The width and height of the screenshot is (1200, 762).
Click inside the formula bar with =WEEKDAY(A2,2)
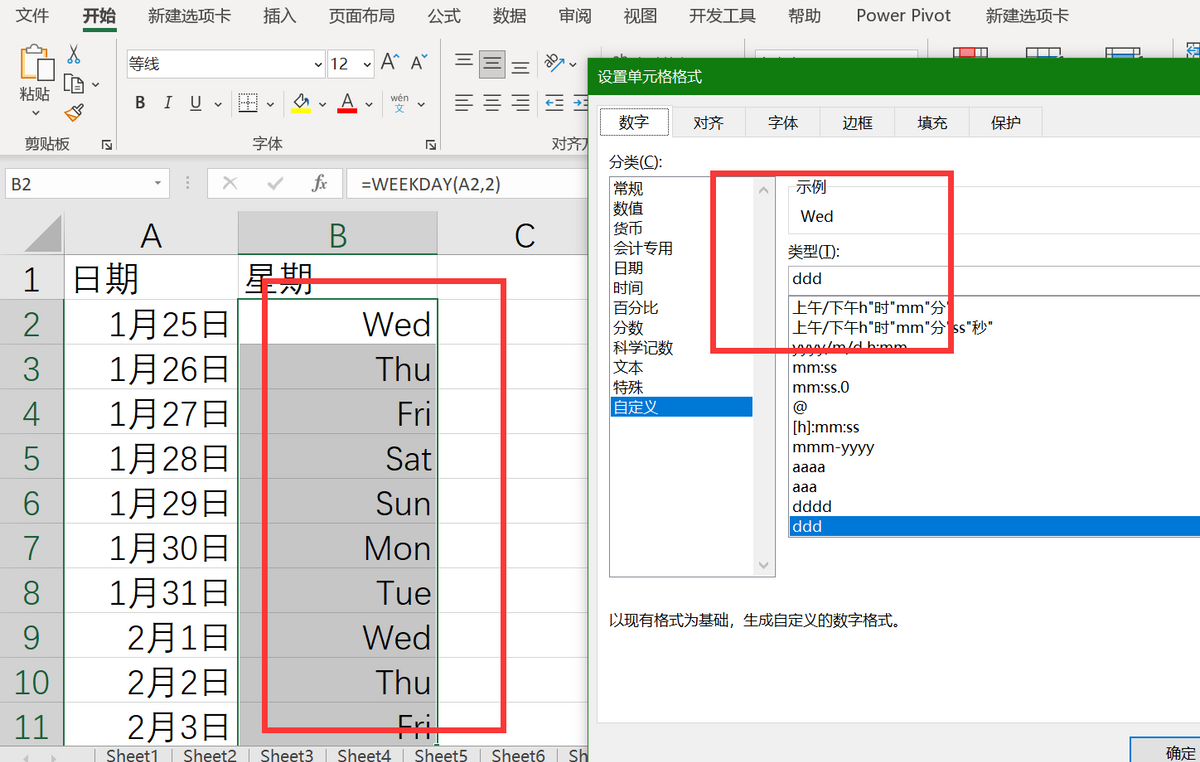coord(468,184)
